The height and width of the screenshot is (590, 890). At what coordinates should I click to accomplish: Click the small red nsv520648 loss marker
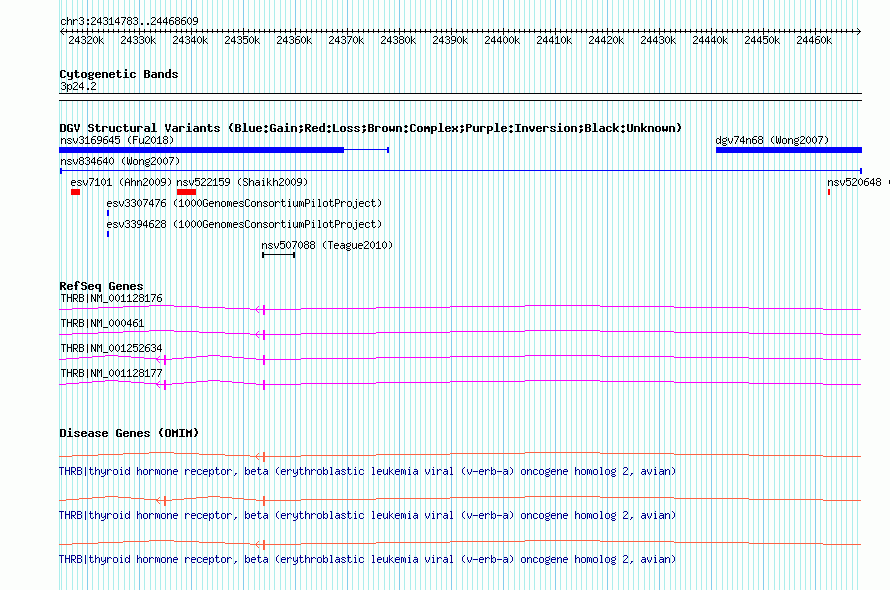[x=829, y=192]
